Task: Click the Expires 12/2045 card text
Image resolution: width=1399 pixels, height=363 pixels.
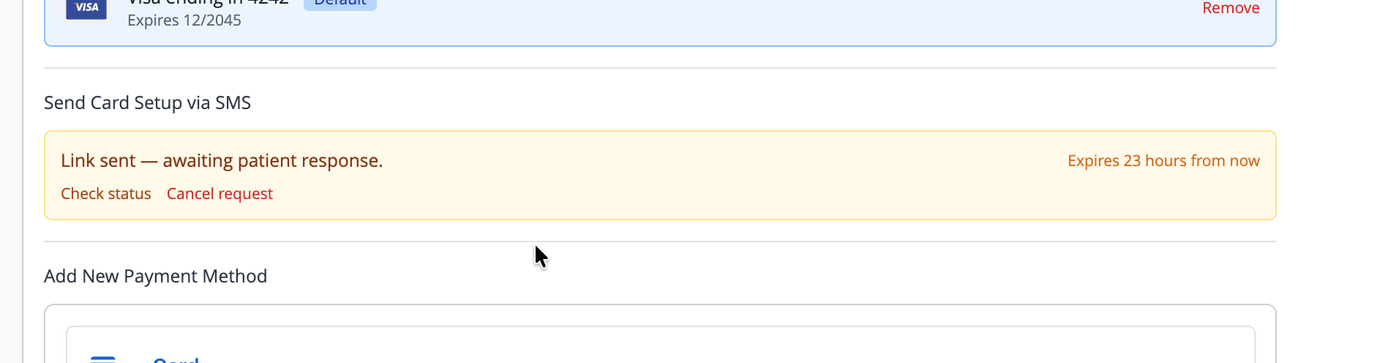Action: click(184, 20)
